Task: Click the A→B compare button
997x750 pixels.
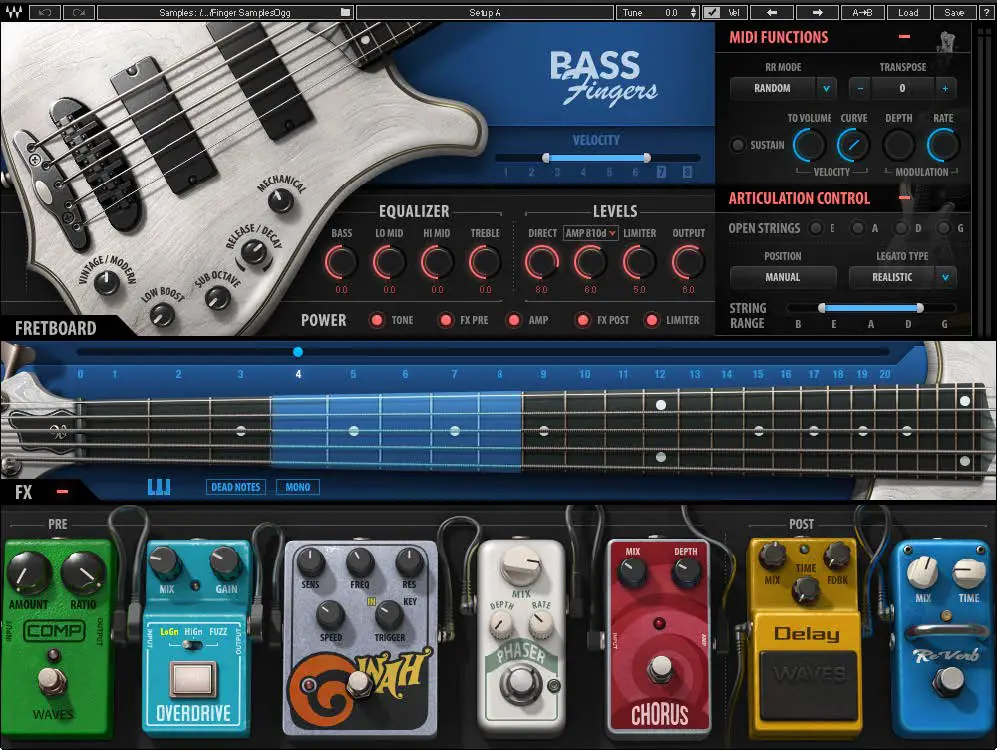Action: (862, 12)
